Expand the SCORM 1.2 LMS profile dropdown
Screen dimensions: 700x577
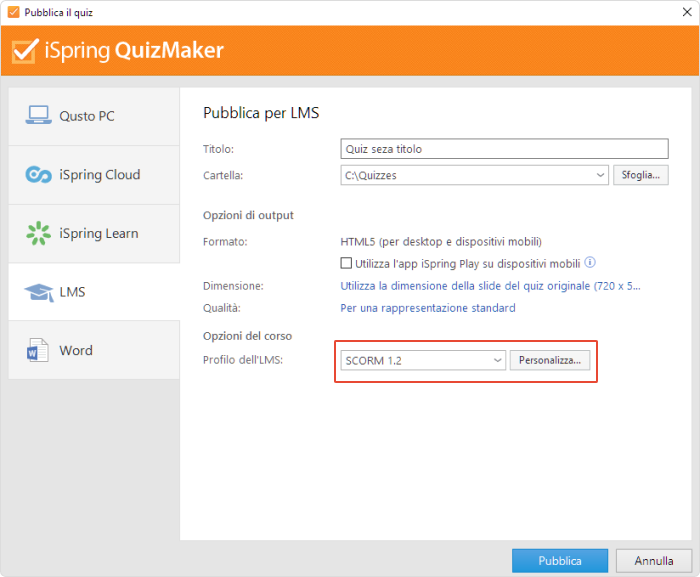coord(497,360)
